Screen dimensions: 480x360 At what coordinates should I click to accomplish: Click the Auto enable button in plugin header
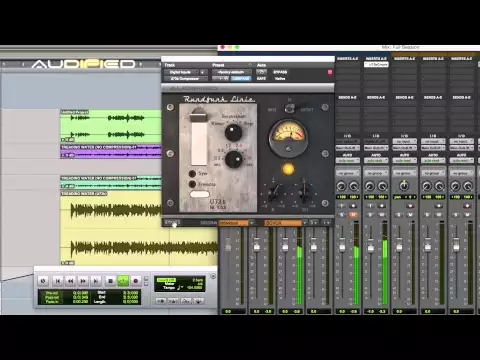(x=262, y=72)
